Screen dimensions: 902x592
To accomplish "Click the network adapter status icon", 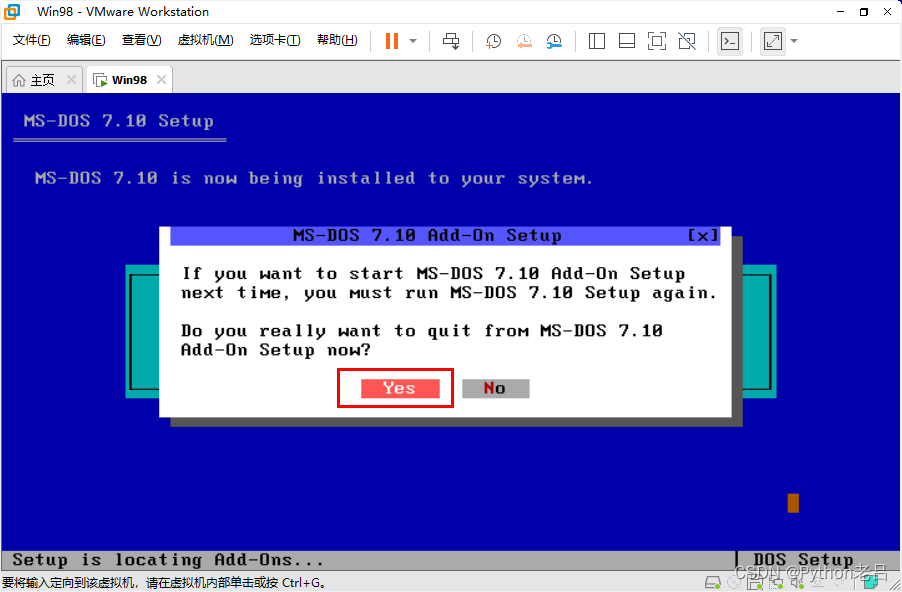I will coord(776,582).
